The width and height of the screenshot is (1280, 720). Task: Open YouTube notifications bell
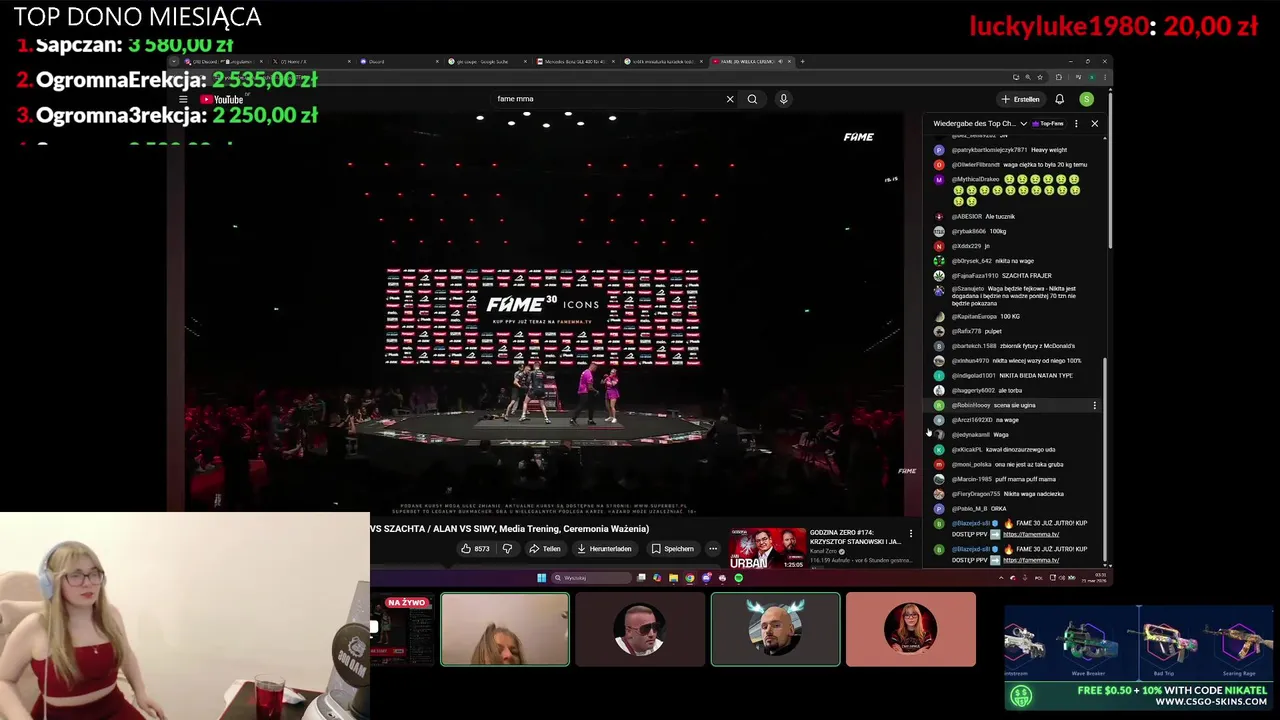pyautogui.click(x=1059, y=99)
